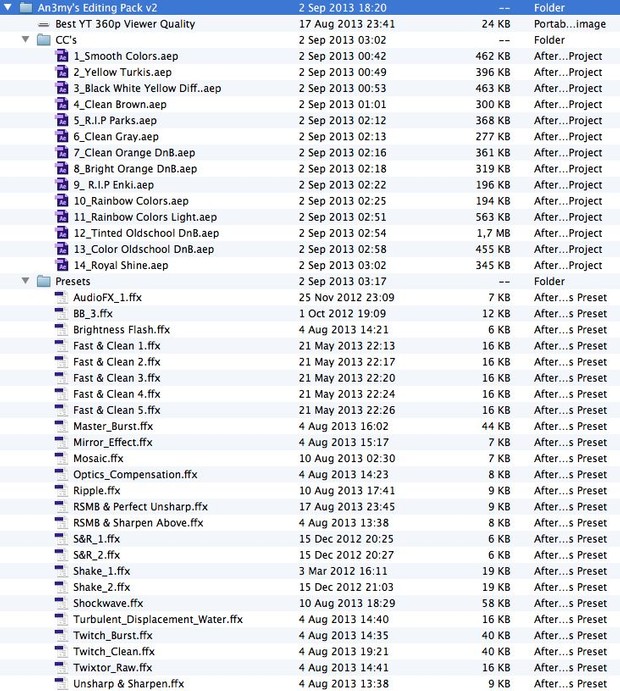The width and height of the screenshot is (620, 691).
Task: Select the file name Fast & Clean 3.ffx
Action: (x=117, y=378)
